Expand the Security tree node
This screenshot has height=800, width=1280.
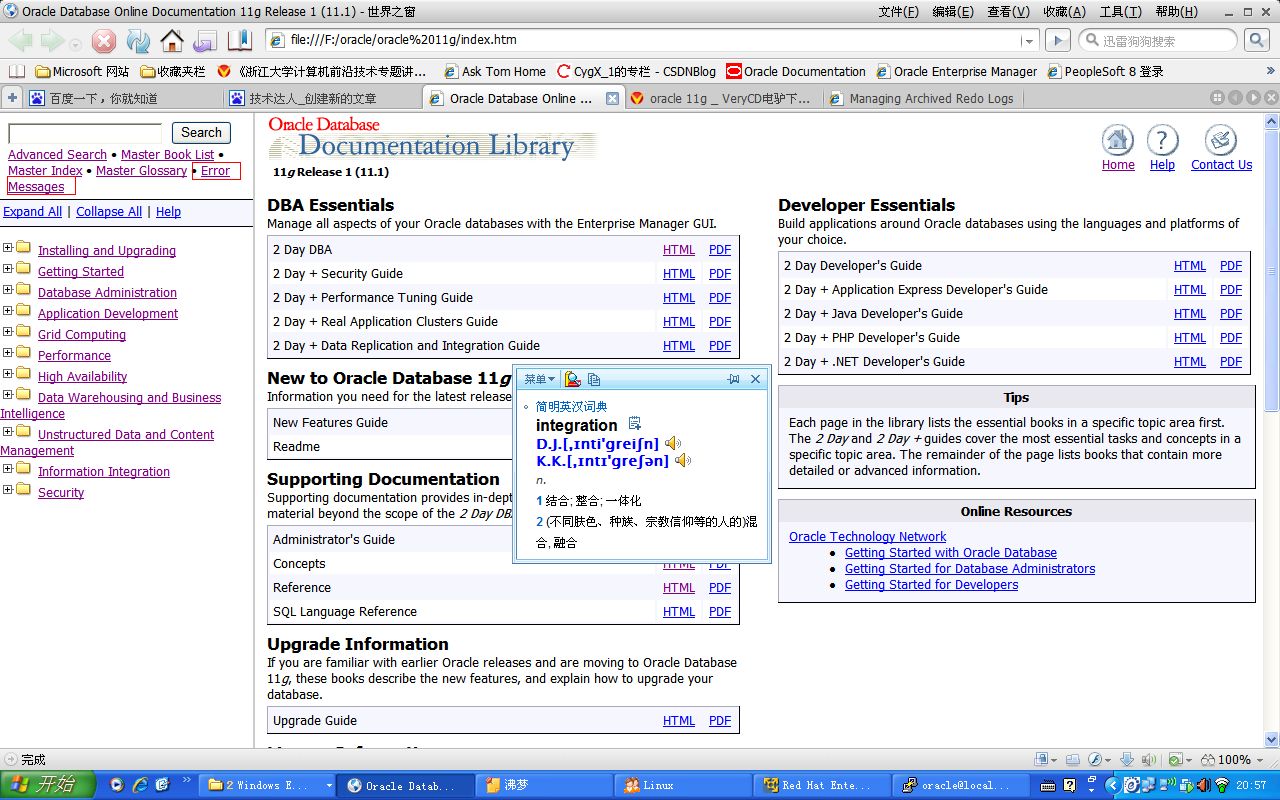(x=8, y=490)
